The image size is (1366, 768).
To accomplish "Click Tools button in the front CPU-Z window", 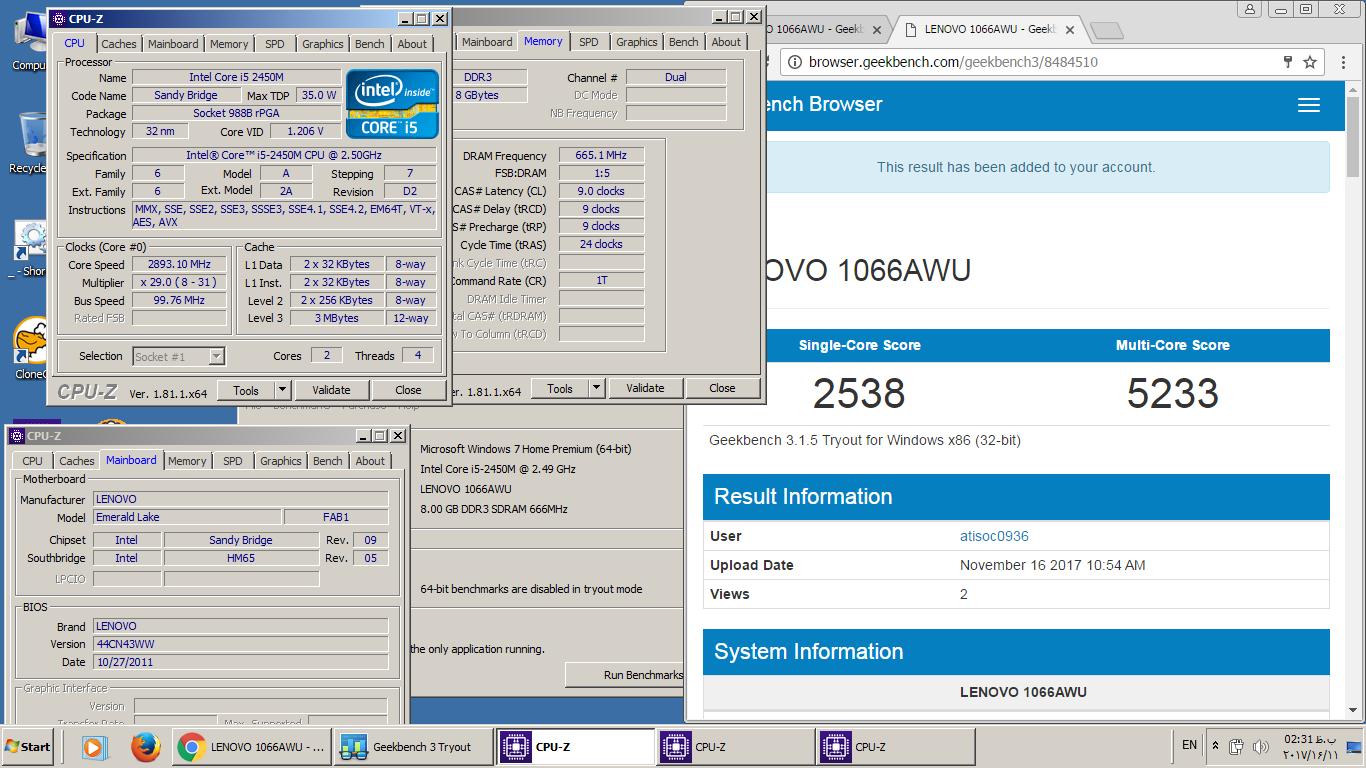I will tap(246, 390).
